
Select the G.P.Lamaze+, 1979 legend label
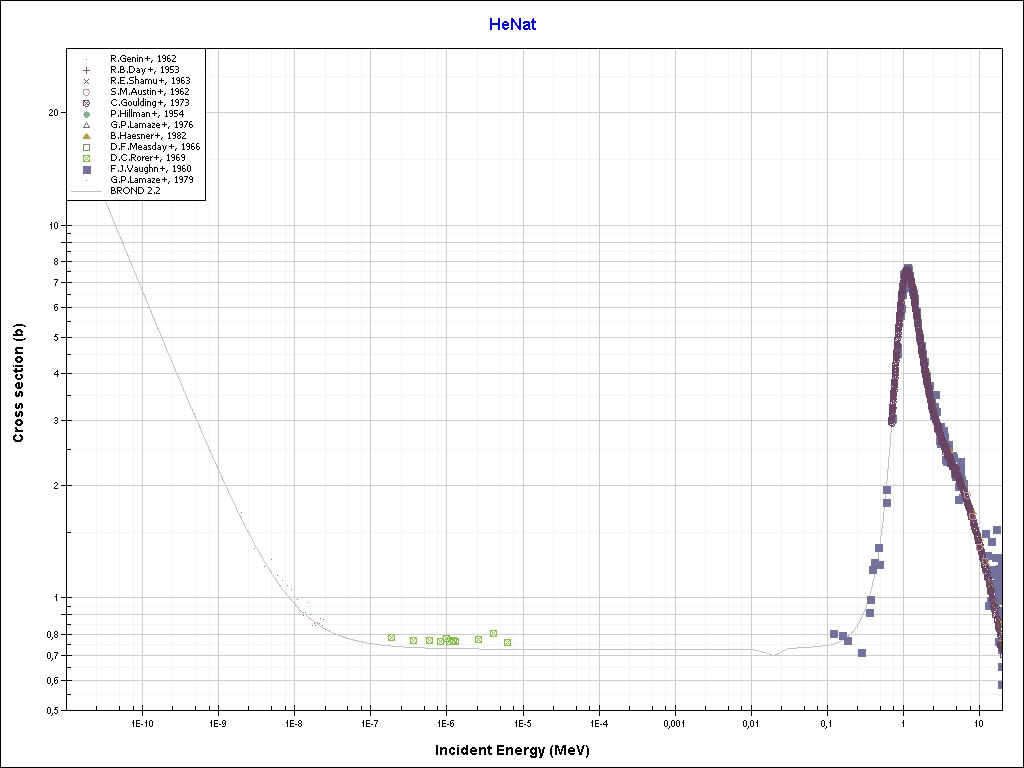click(151, 180)
